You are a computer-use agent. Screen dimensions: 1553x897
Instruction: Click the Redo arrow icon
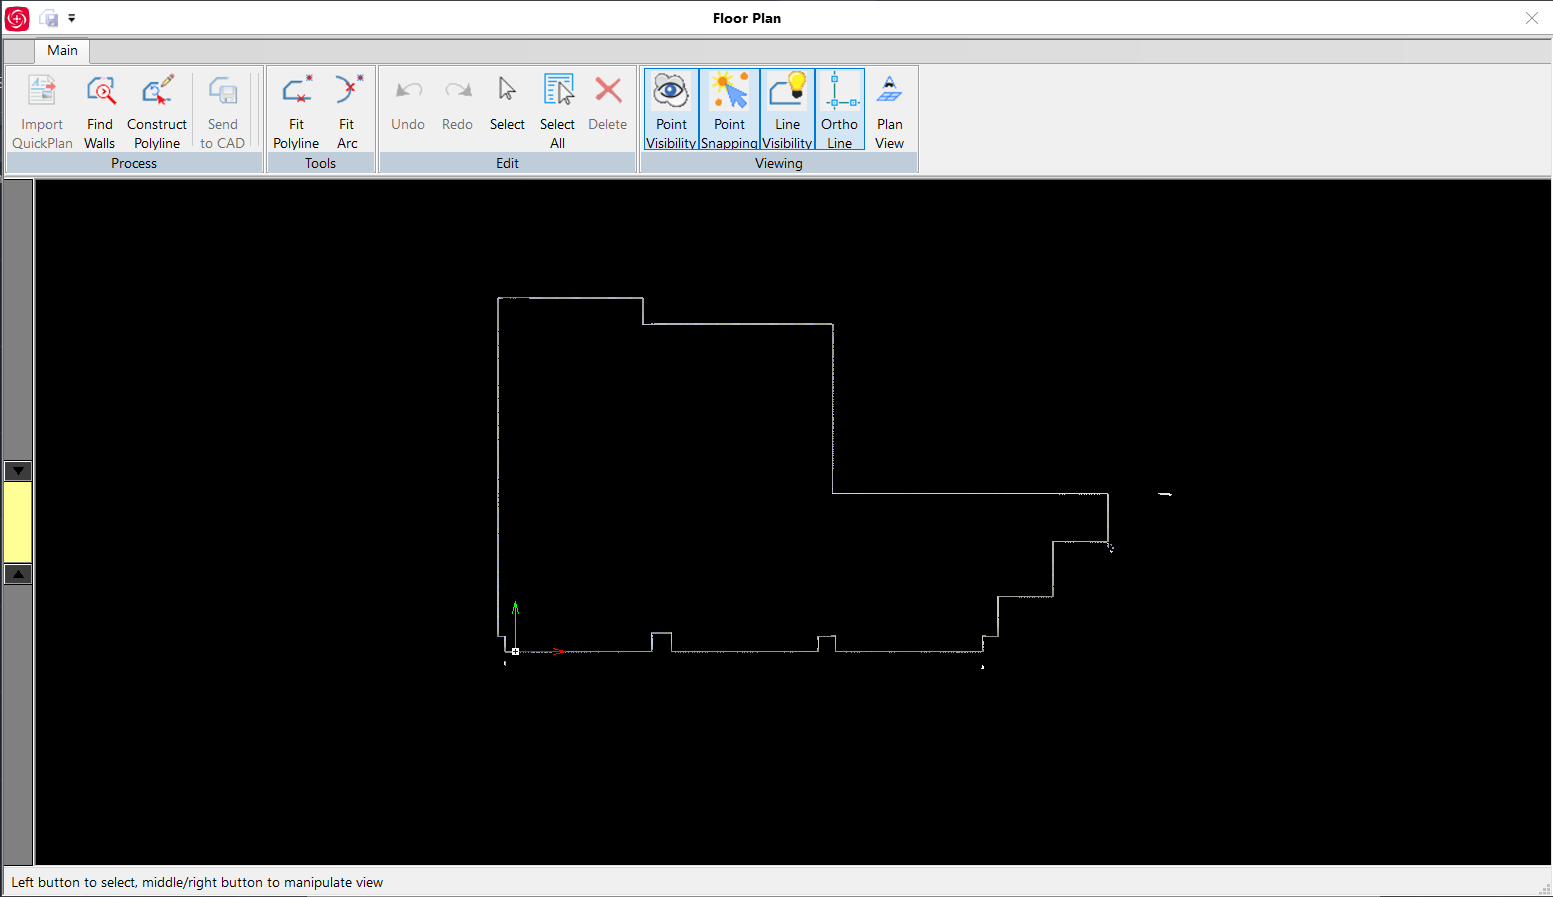(457, 110)
